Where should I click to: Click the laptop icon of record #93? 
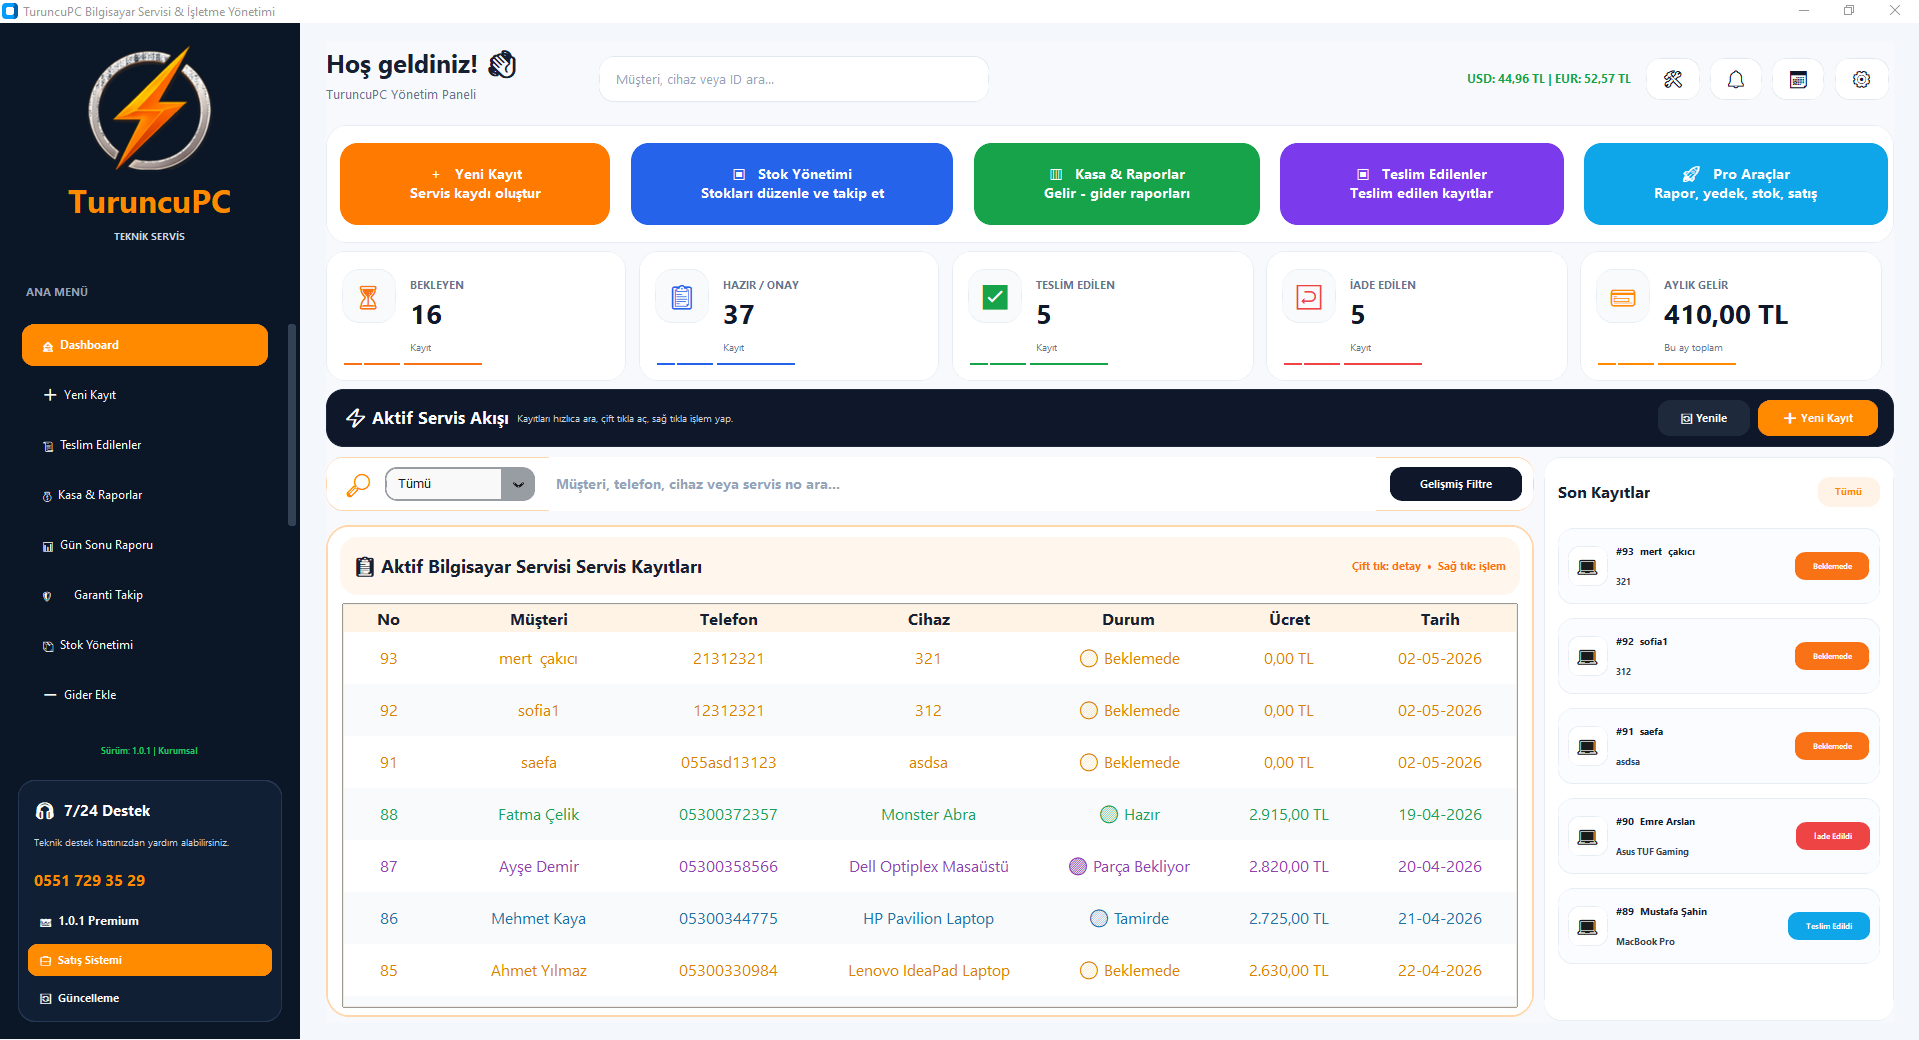point(1587,567)
